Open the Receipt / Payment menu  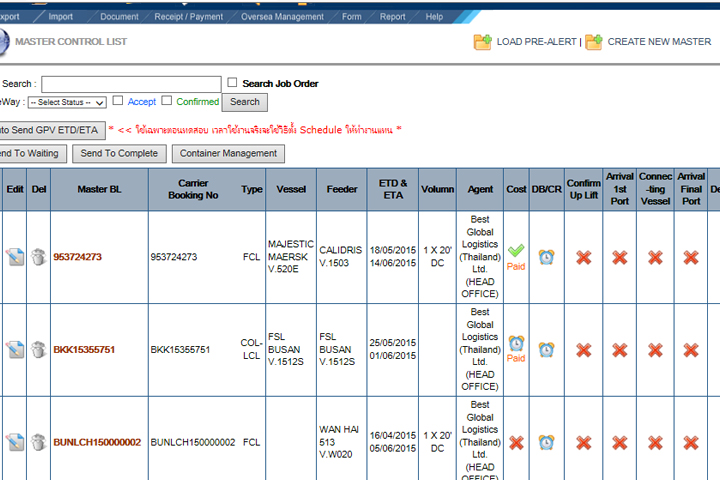(191, 17)
